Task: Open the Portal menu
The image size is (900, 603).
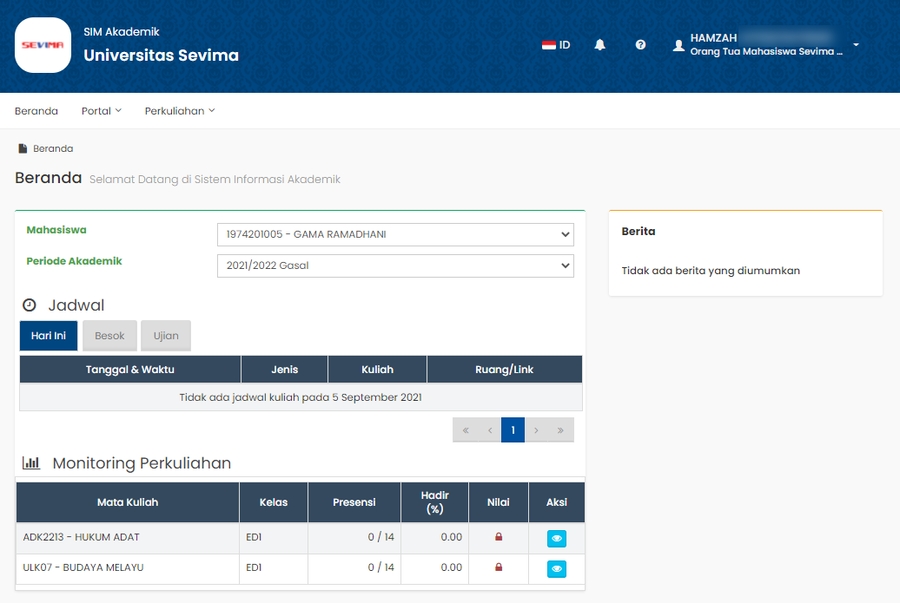Action: coord(101,111)
